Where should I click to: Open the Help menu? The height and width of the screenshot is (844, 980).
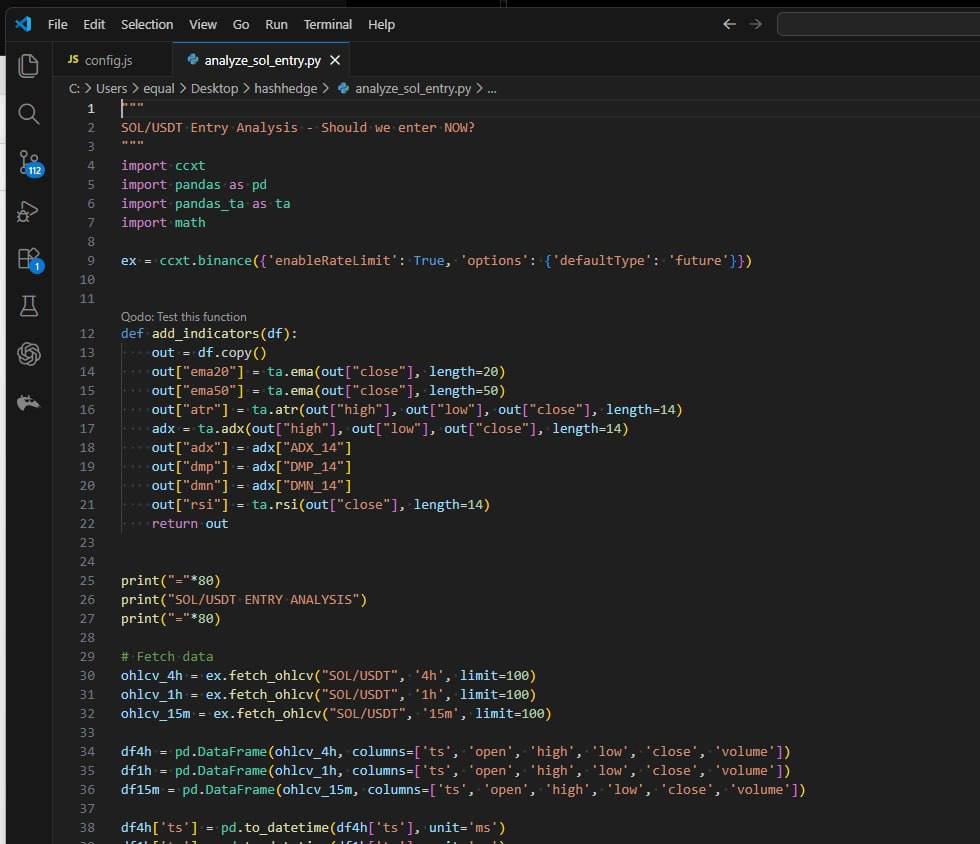(x=381, y=24)
